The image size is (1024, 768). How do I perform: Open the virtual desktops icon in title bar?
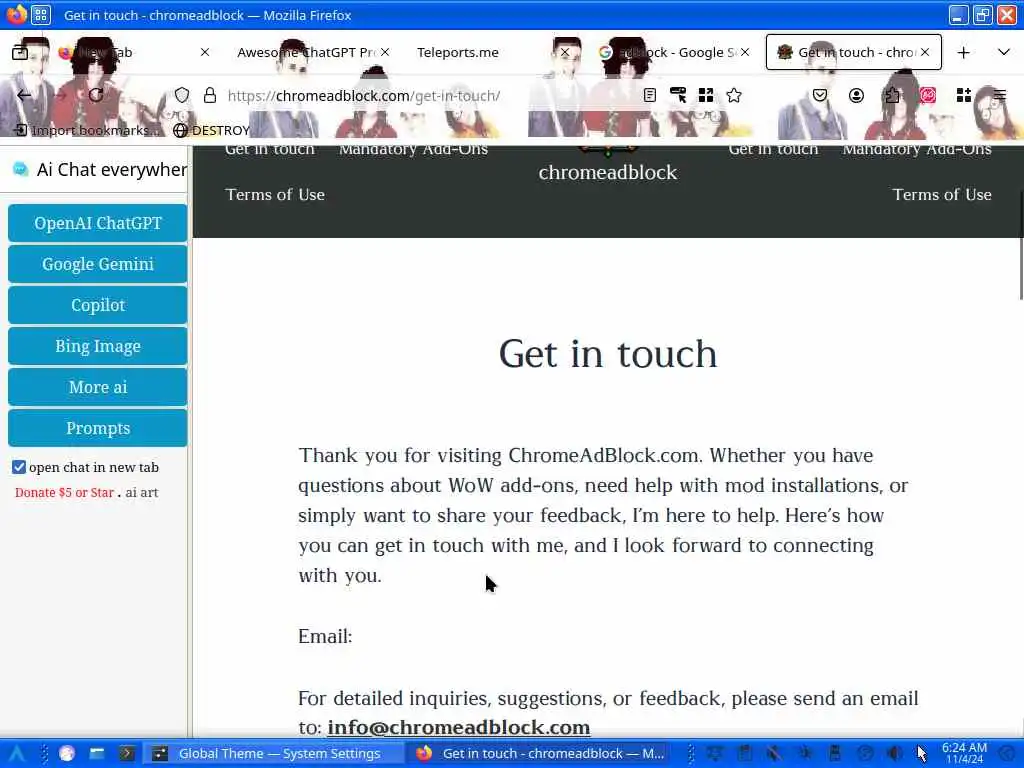pyautogui.click(x=41, y=14)
